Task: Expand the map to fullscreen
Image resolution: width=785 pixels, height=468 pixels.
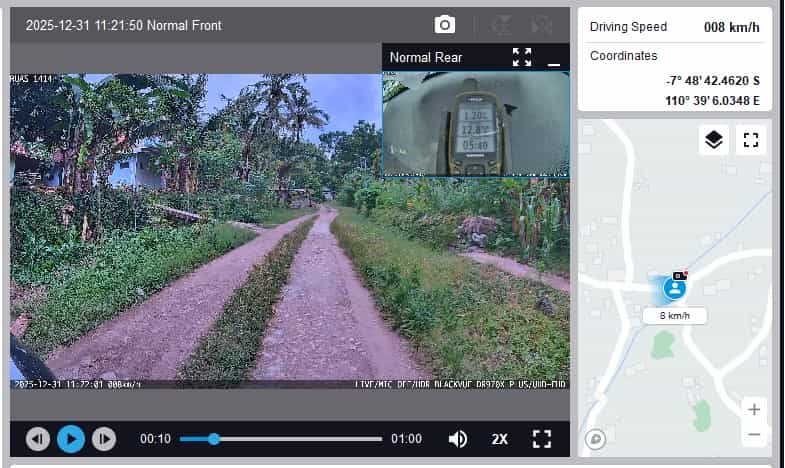Action: pyautogui.click(x=751, y=140)
